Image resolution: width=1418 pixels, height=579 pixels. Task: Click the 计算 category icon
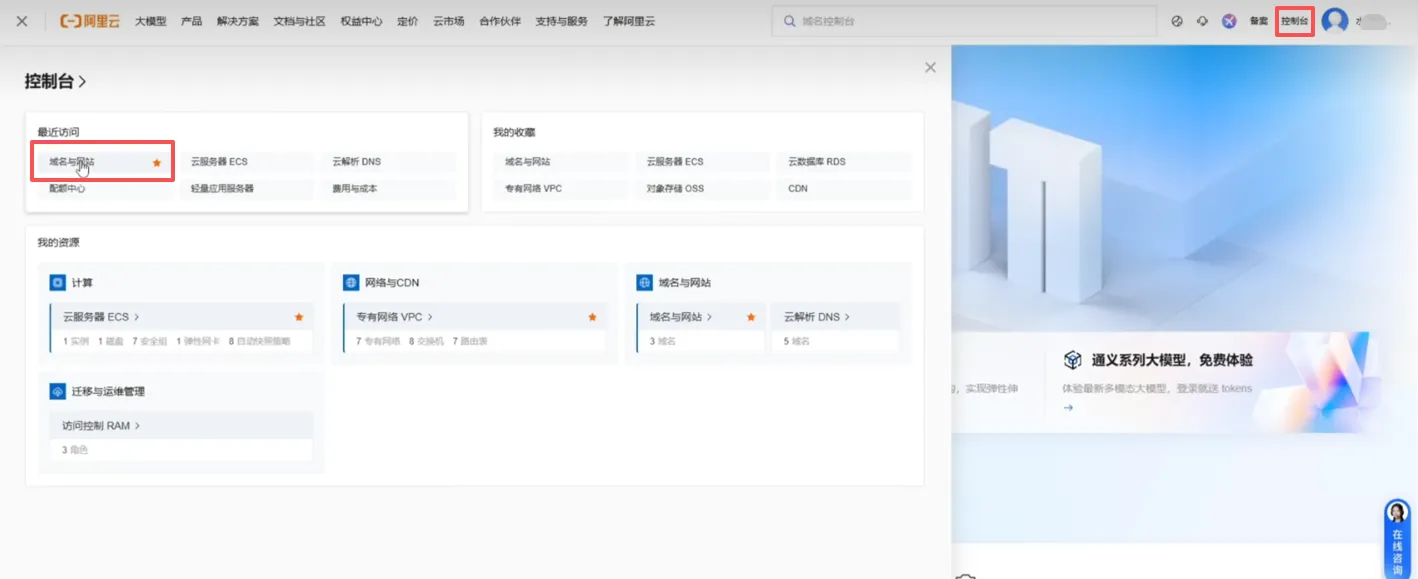(58, 283)
